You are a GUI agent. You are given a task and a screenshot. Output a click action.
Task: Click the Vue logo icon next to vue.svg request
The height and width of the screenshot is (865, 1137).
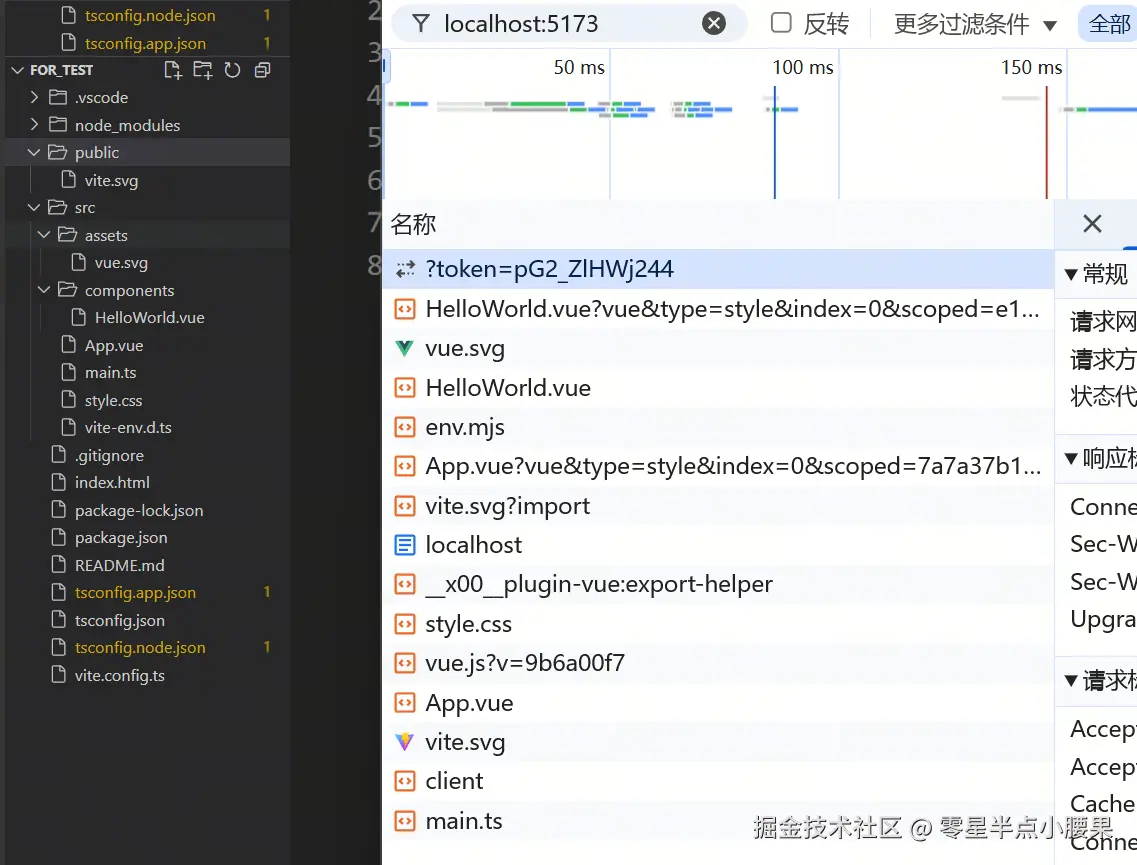pyautogui.click(x=404, y=348)
